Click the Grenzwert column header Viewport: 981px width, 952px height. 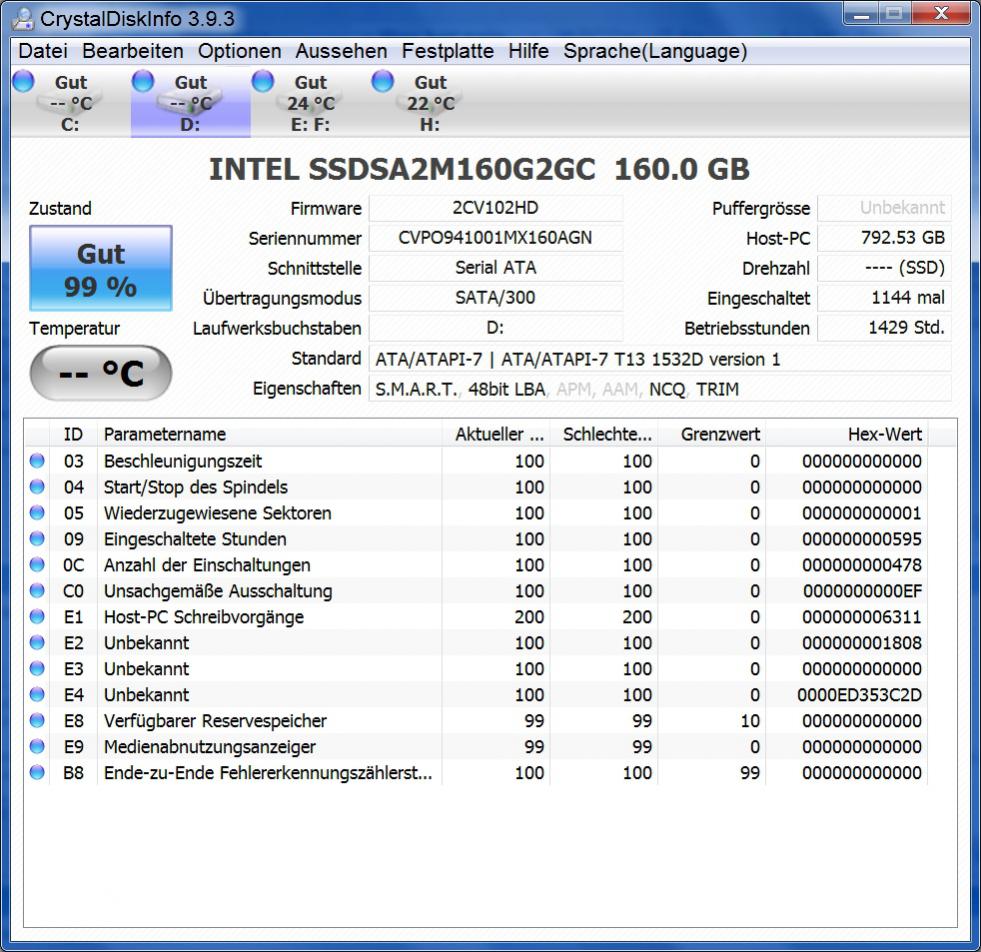click(712, 434)
